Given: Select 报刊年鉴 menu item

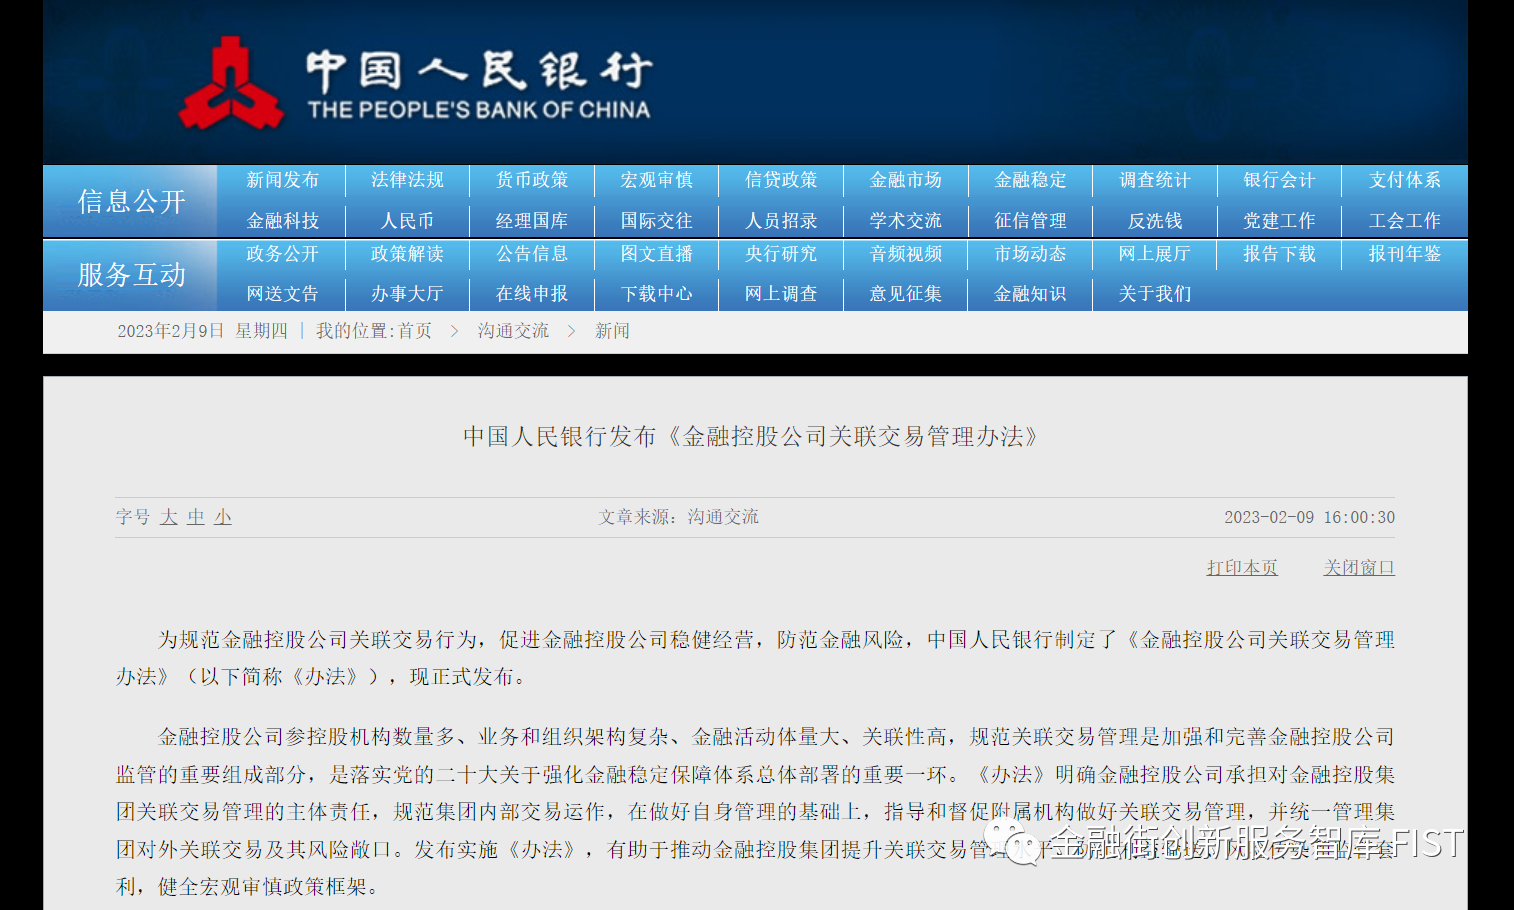Looking at the screenshot, I should tap(1405, 254).
